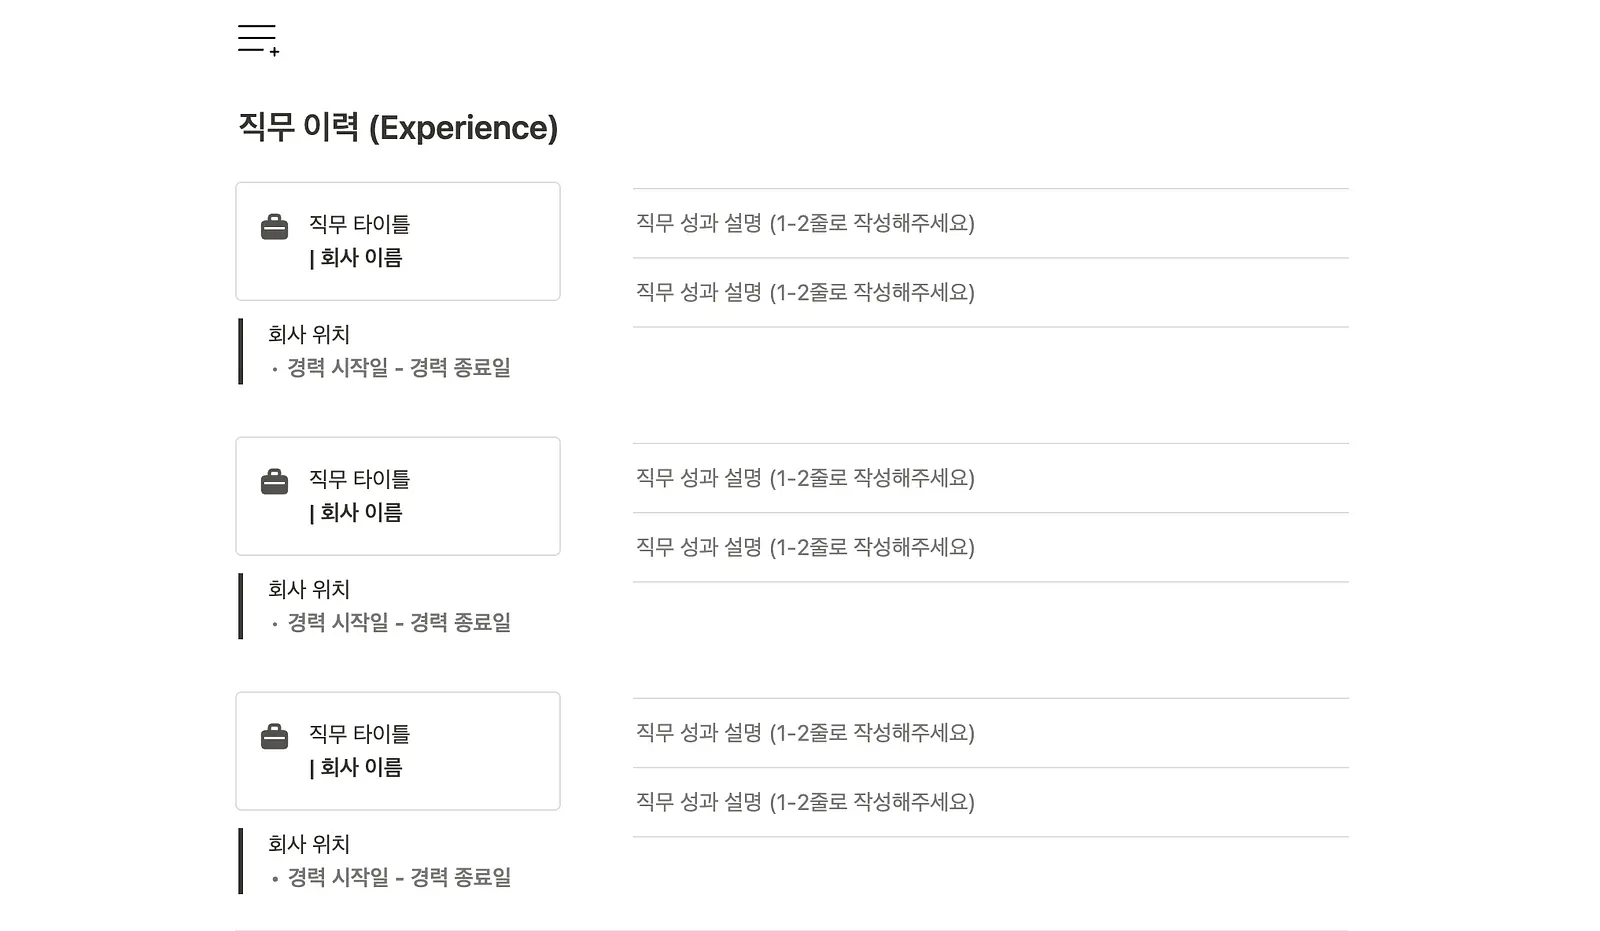This screenshot has height=931, width=1600.
Task: Click 직무 타이틀 in the second card
Action: [359, 479]
